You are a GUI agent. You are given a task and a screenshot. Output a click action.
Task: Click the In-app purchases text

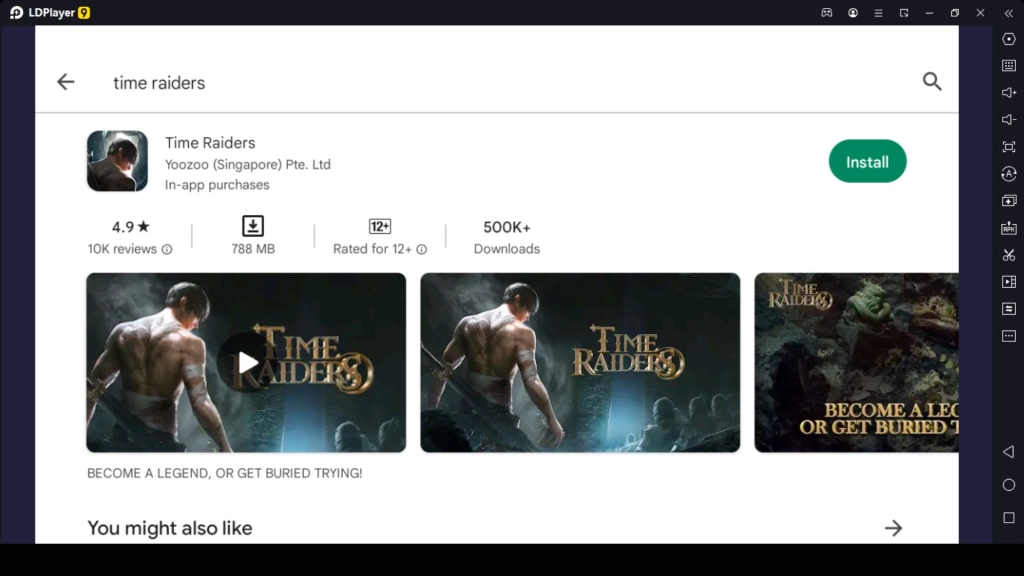[x=217, y=185]
